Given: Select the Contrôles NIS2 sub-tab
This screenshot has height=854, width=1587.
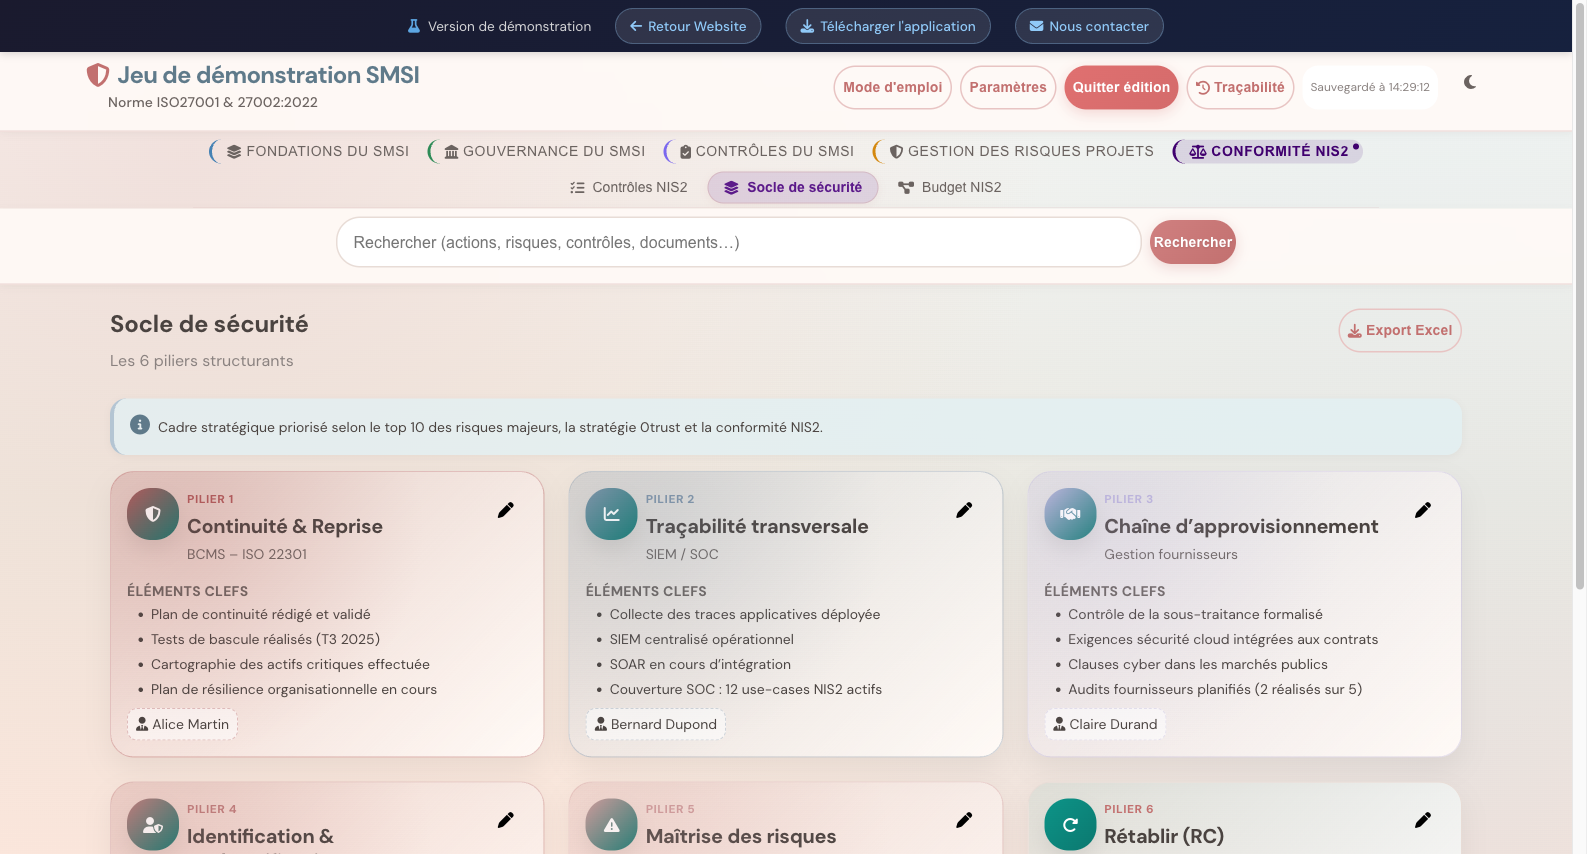Looking at the screenshot, I should [x=629, y=188].
